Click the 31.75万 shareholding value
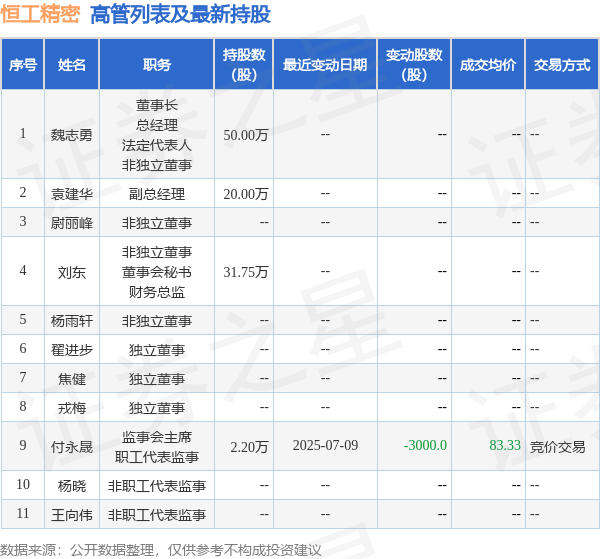 coord(246,272)
